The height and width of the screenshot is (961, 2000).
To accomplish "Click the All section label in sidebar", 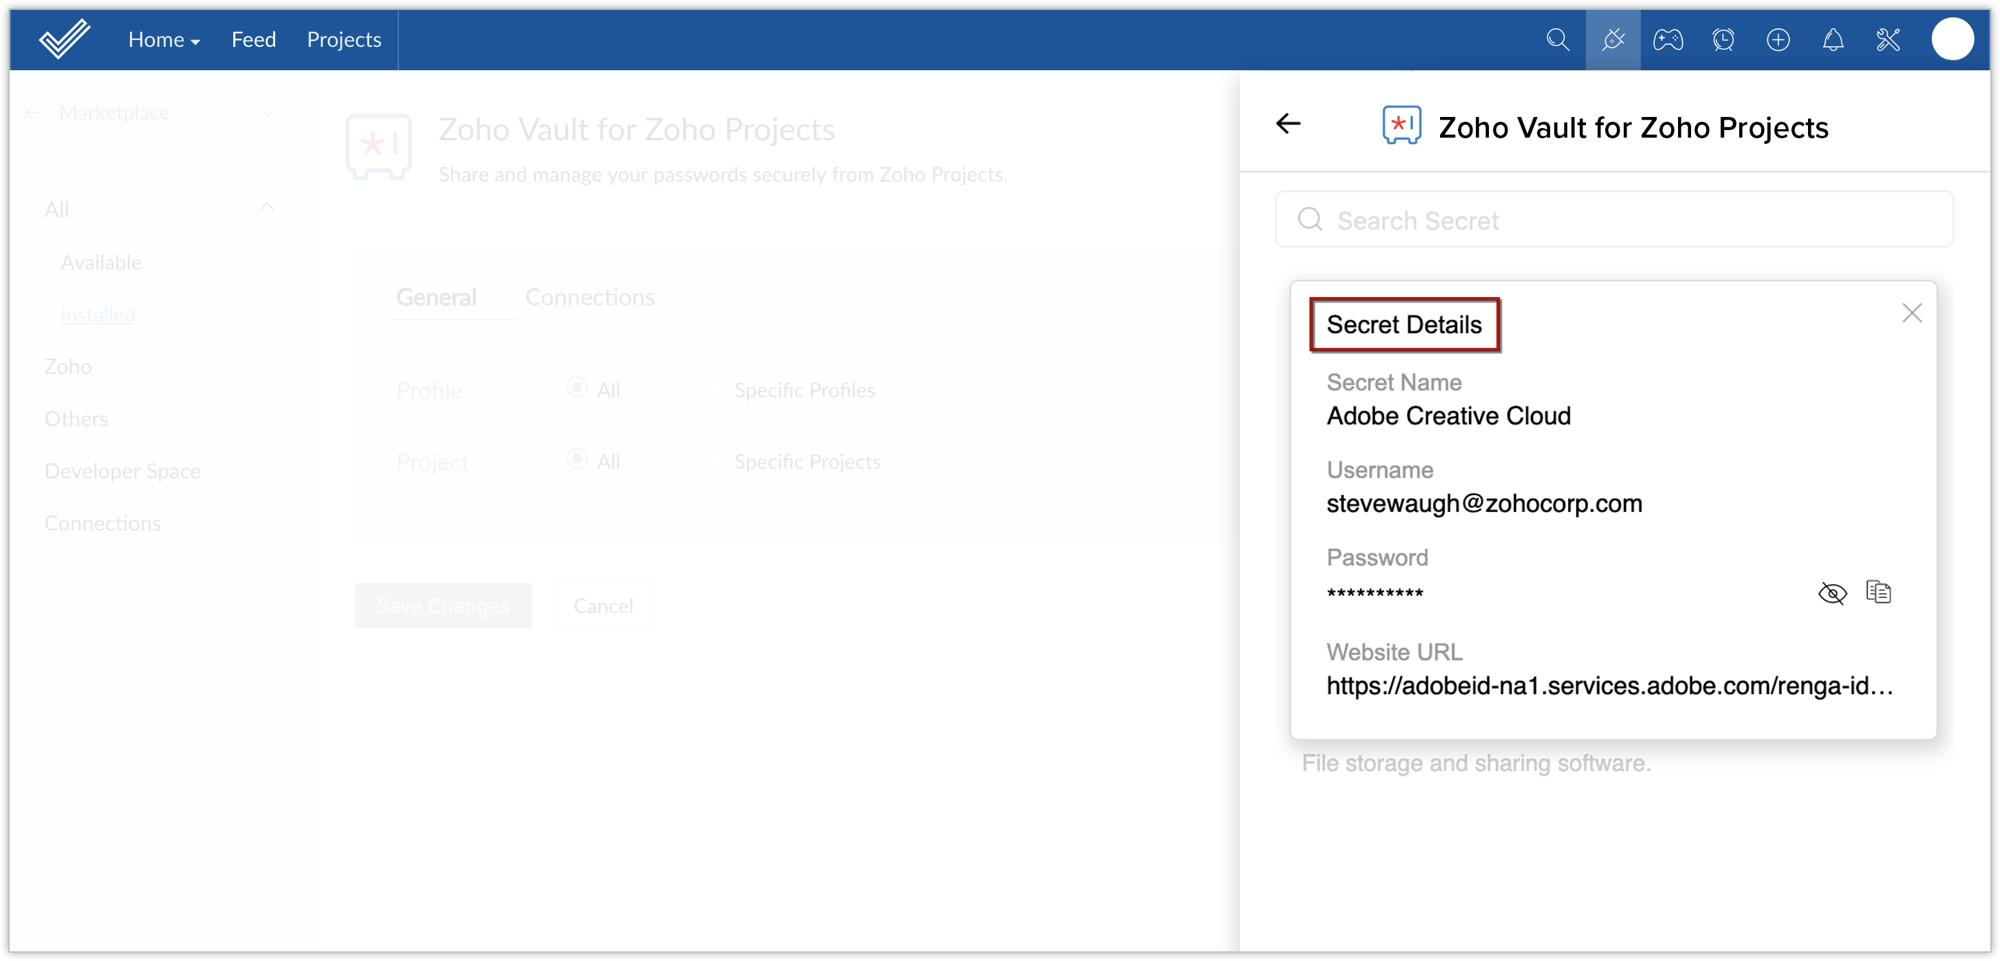I will (x=56, y=209).
